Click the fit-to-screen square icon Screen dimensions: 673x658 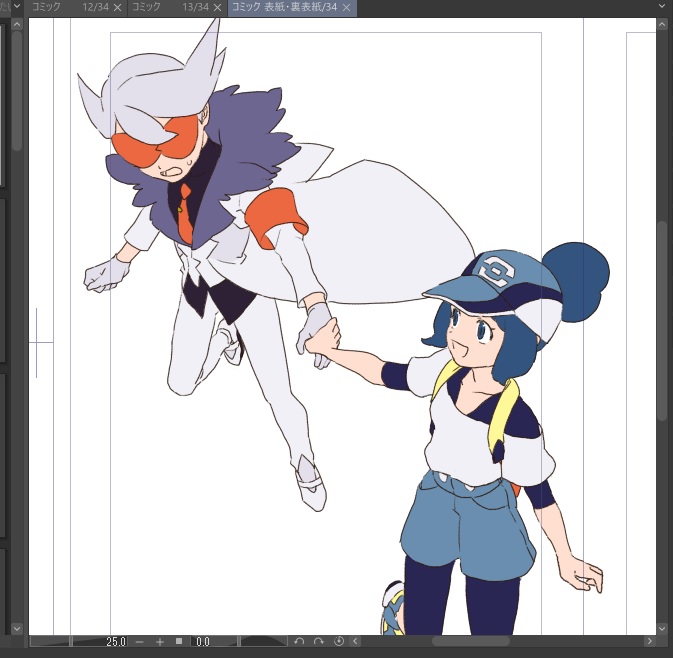tap(179, 641)
